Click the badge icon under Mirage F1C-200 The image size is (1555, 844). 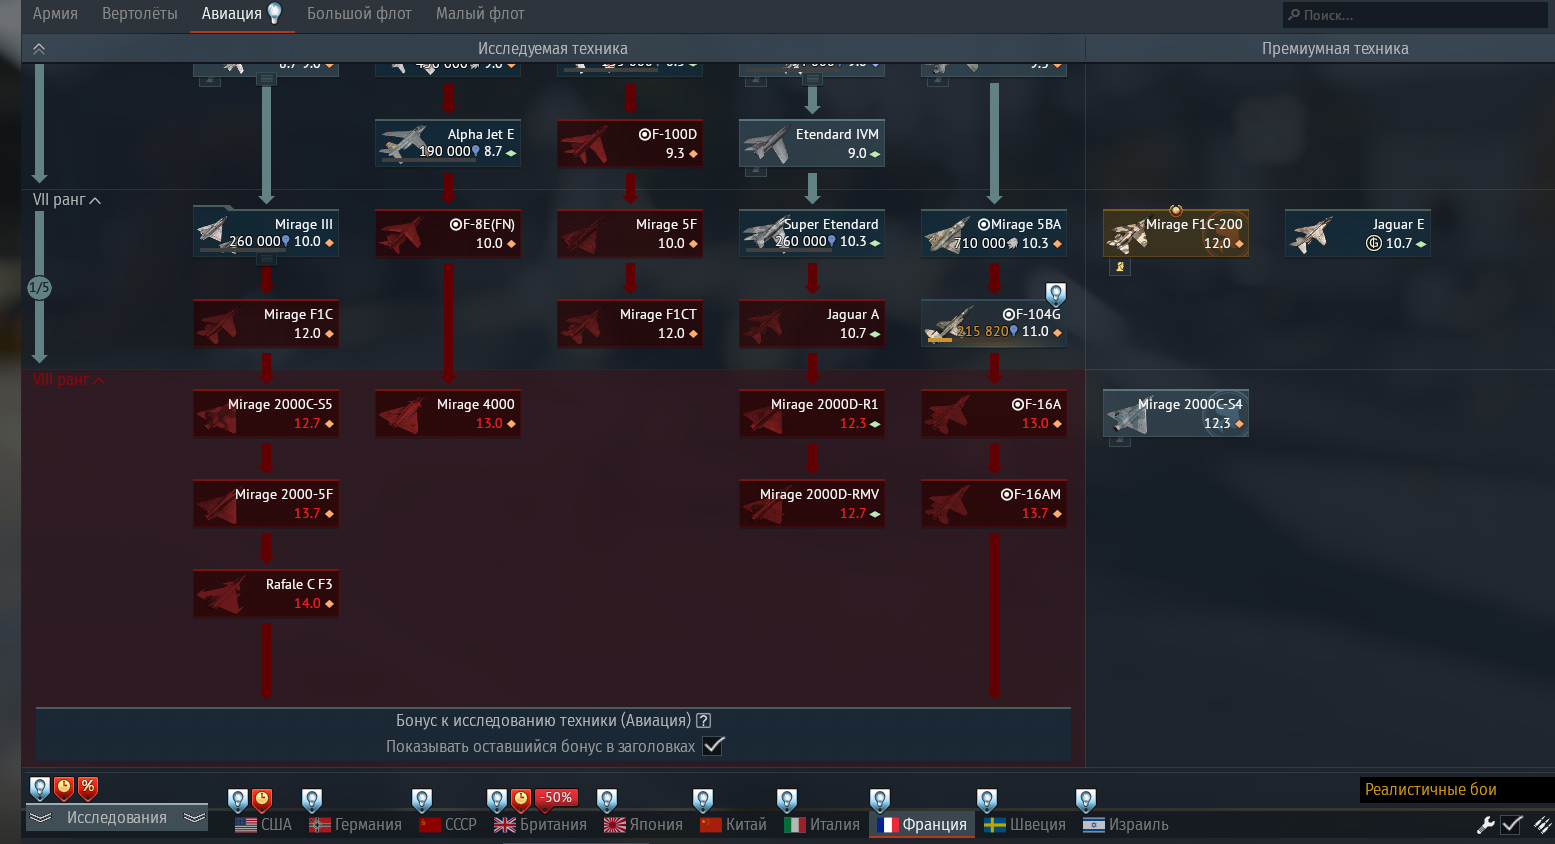click(x=1120, y=267)
